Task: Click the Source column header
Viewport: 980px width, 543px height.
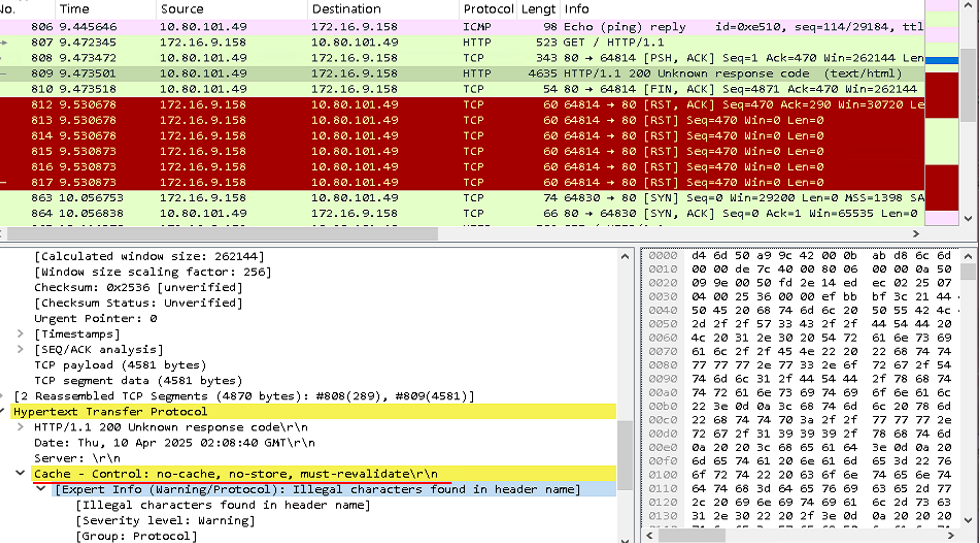Action: [230, 9]
